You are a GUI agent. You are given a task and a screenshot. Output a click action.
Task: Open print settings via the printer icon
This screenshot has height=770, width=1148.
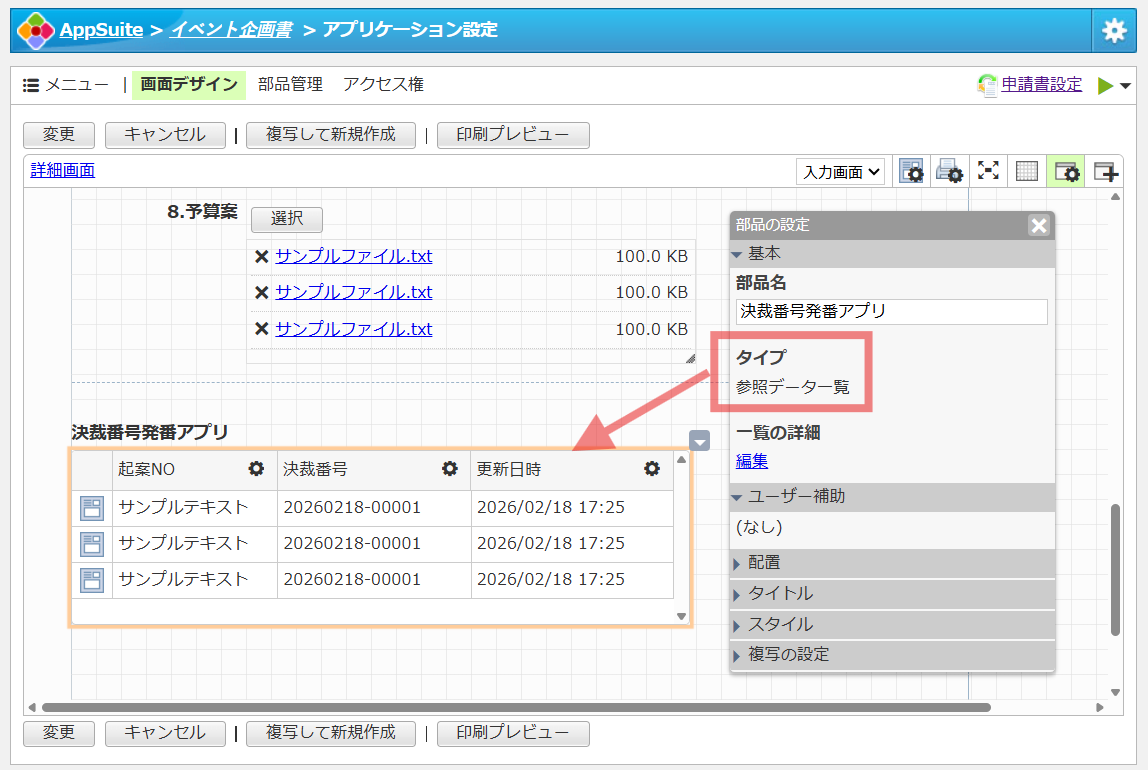point(949,171)
